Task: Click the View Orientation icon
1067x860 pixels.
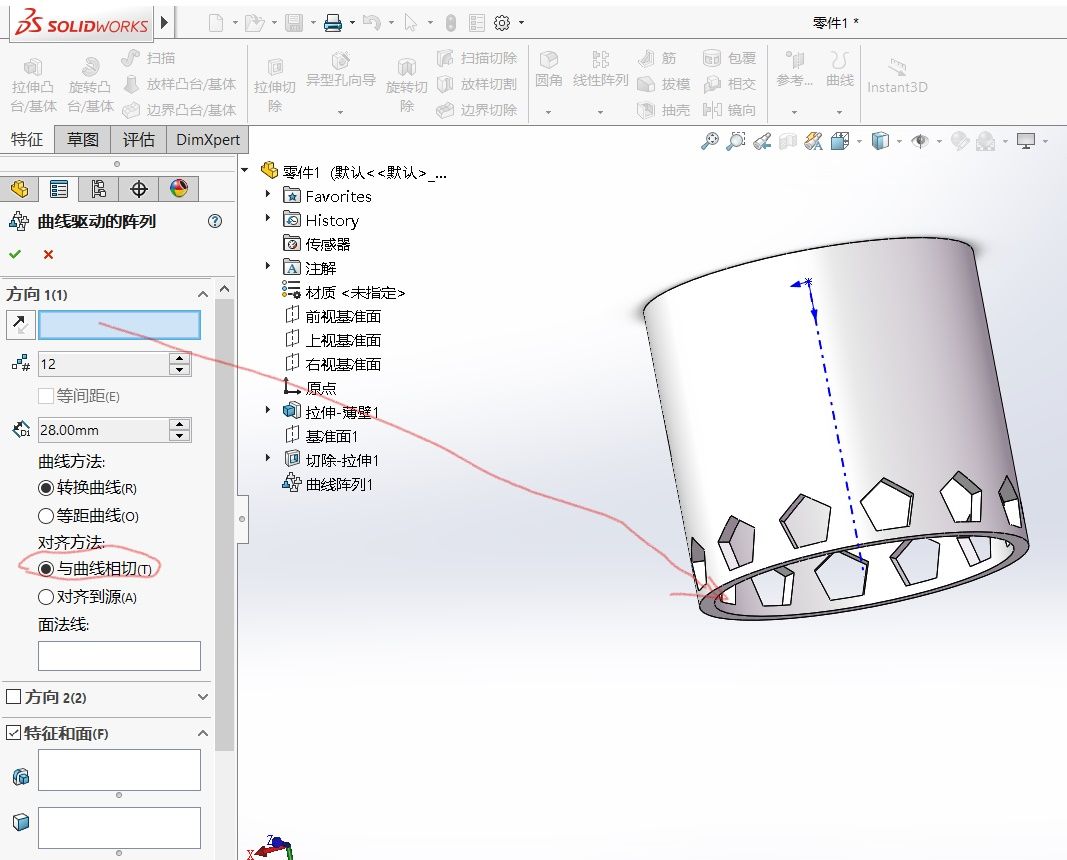Action: pos(840,141)
